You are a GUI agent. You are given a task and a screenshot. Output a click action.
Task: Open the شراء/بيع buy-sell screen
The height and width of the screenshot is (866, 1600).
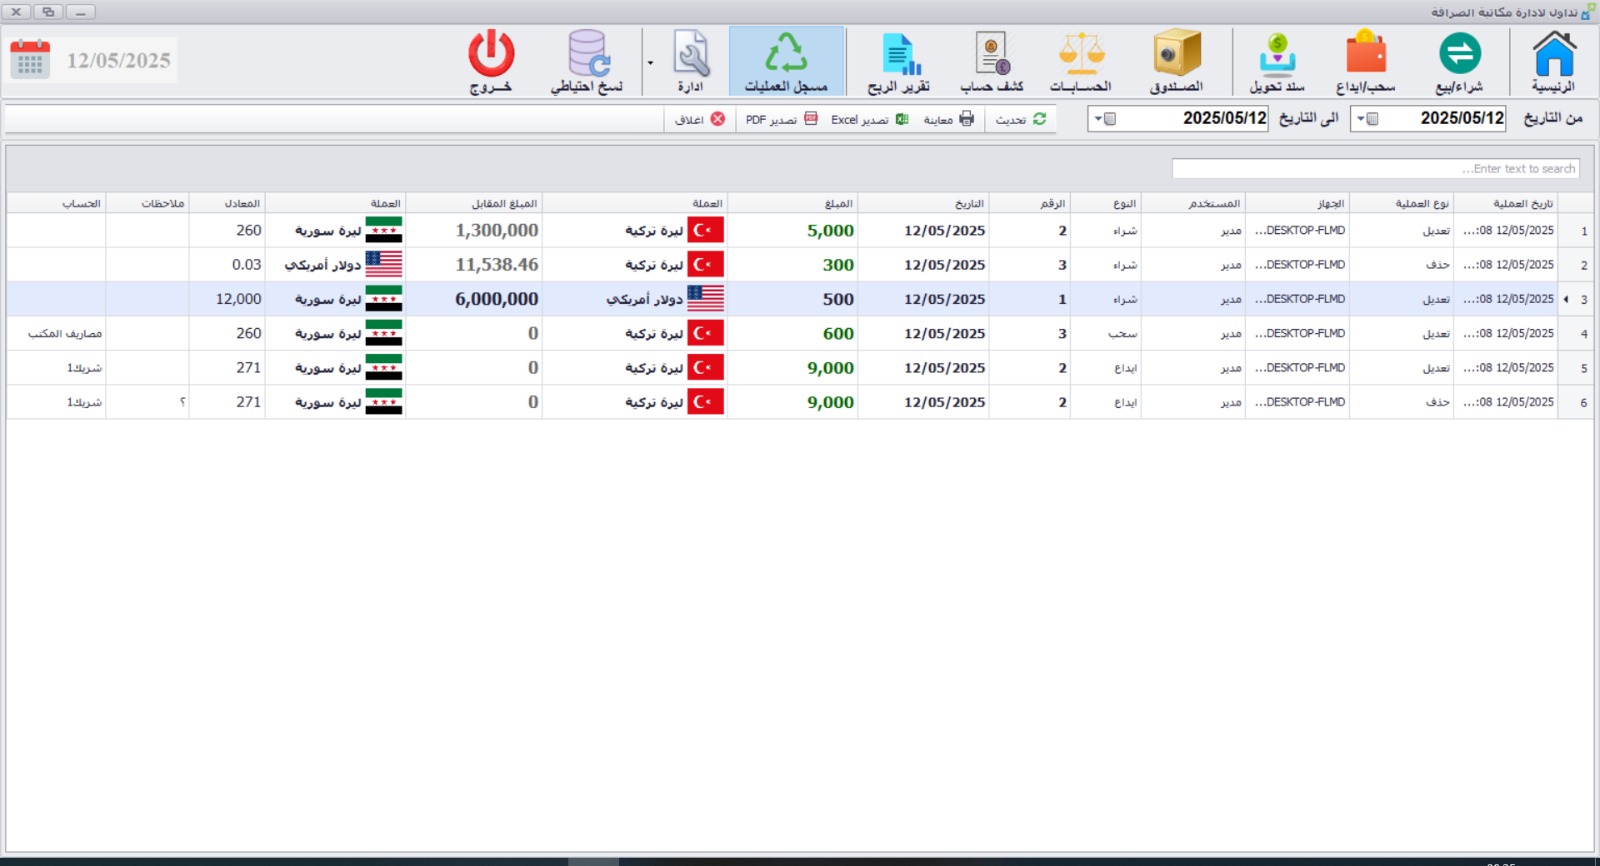1459,61
